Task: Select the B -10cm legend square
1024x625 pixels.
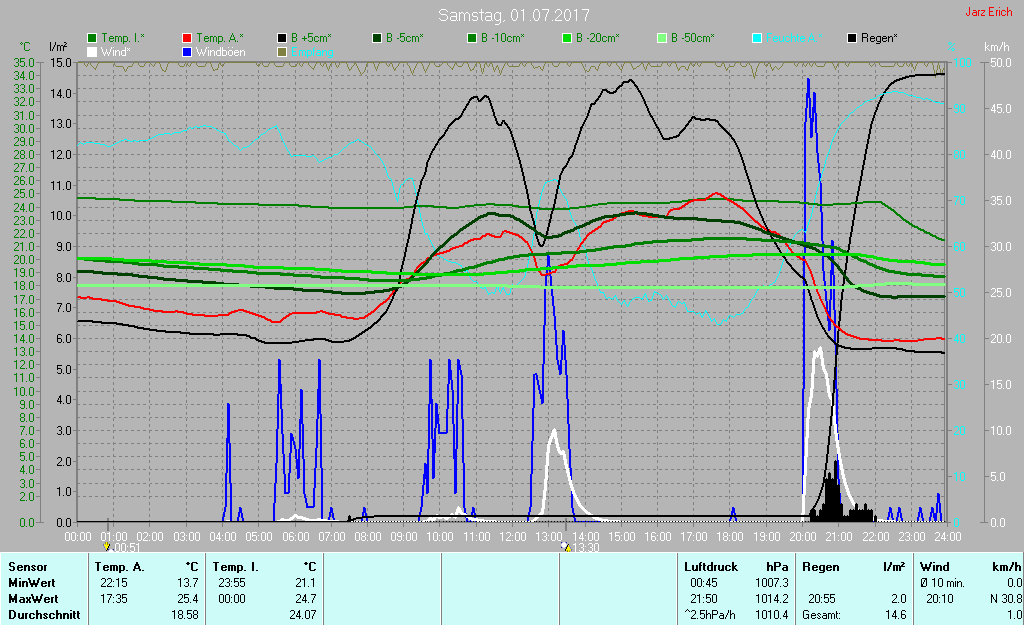Action: (473, 38)
